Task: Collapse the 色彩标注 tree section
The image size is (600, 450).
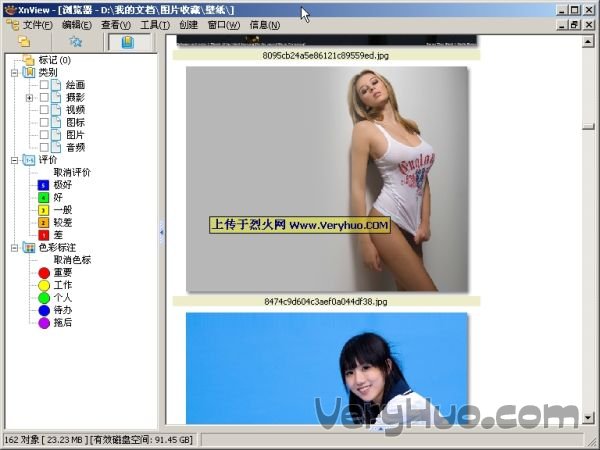Action: 14,247
